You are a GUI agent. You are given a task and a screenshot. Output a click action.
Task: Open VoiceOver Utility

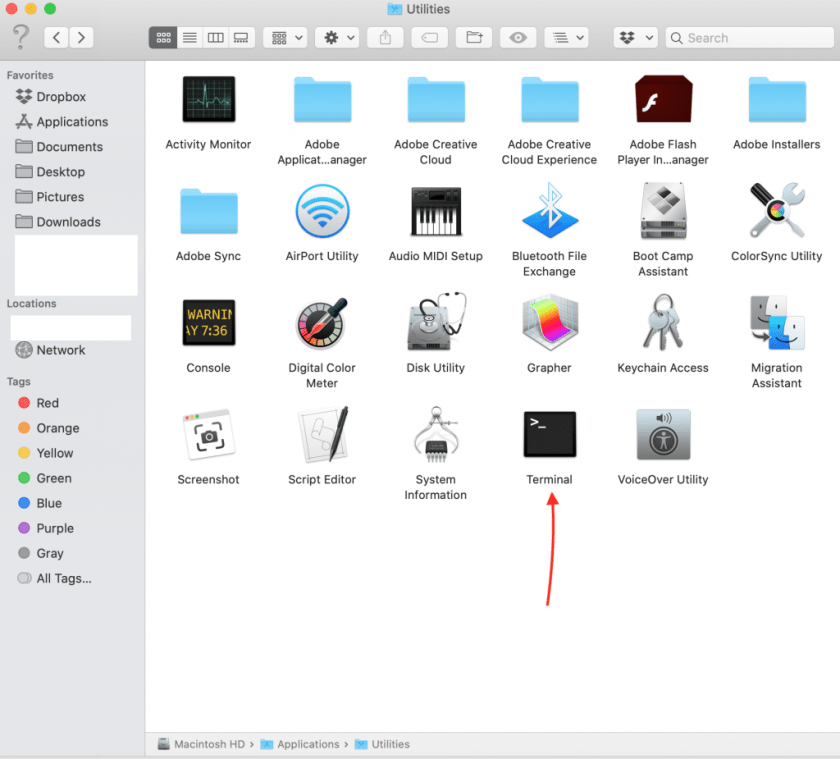click(663, 434)
